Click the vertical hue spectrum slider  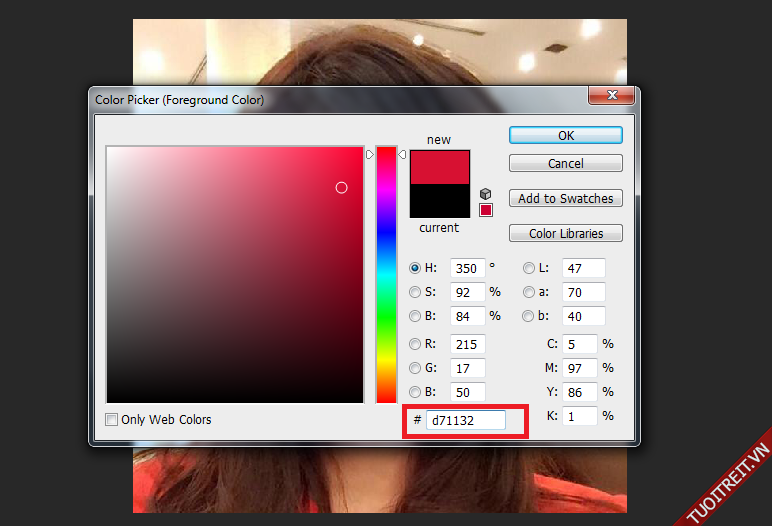[x=386, y=275]
